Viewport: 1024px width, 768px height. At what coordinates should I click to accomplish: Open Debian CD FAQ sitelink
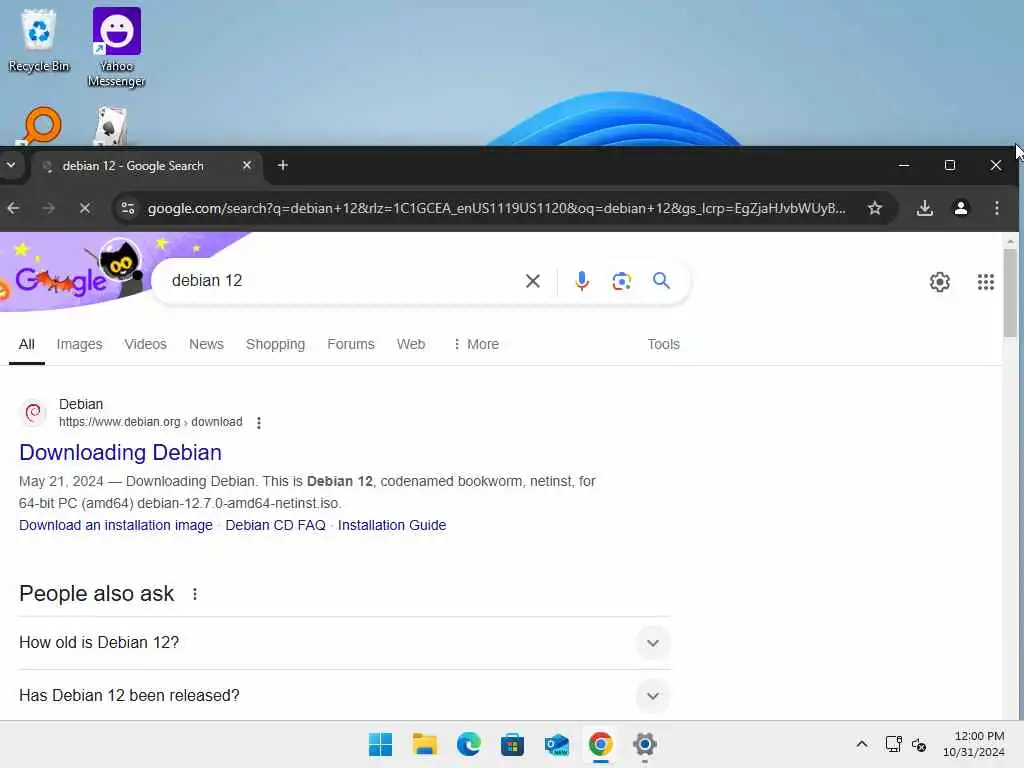pyautogui.click(x=275, y=526)
